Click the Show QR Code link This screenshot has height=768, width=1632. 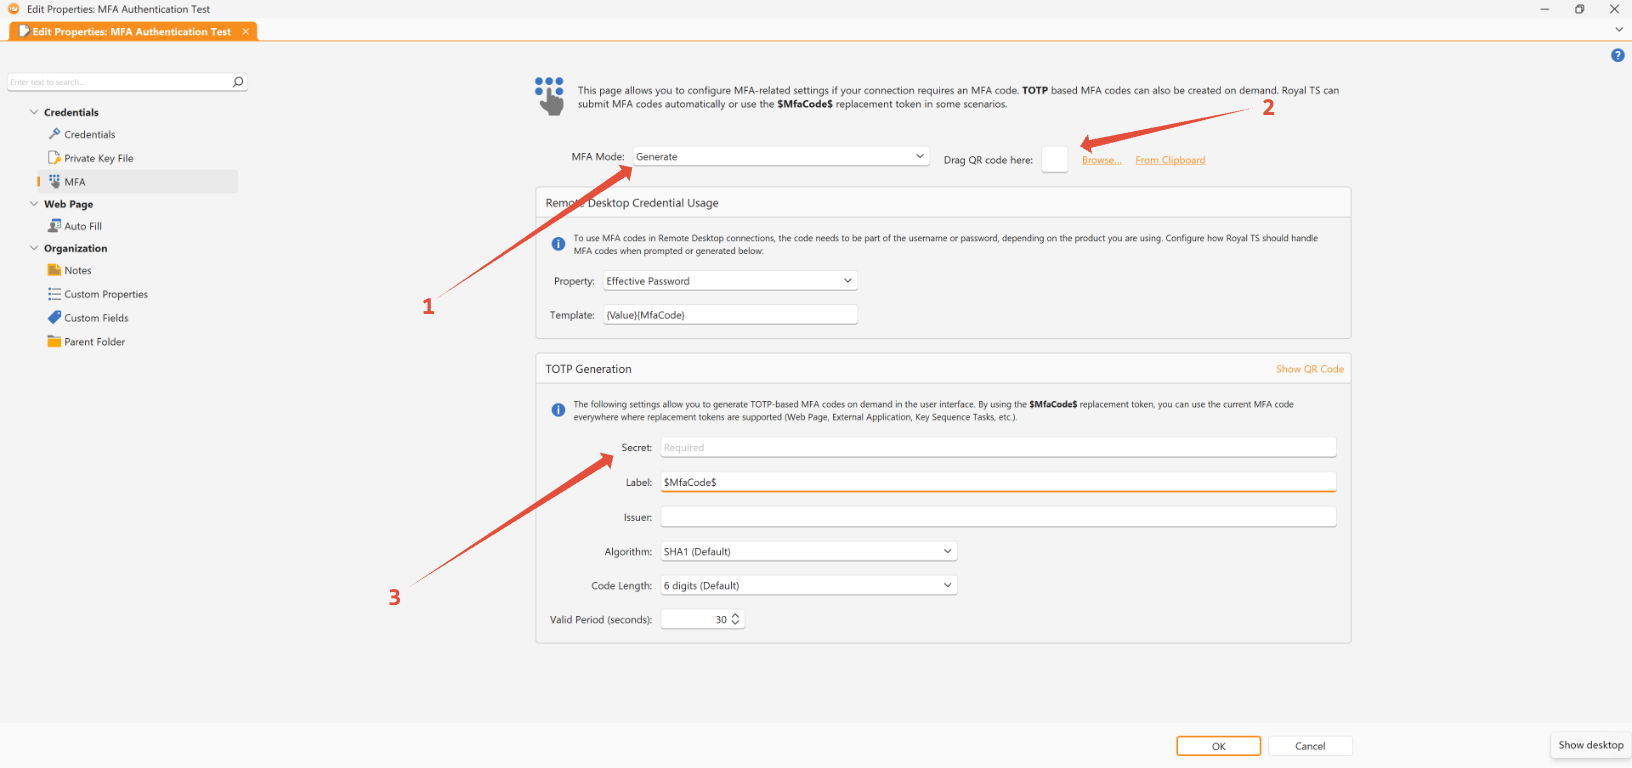click(1310, 369)
